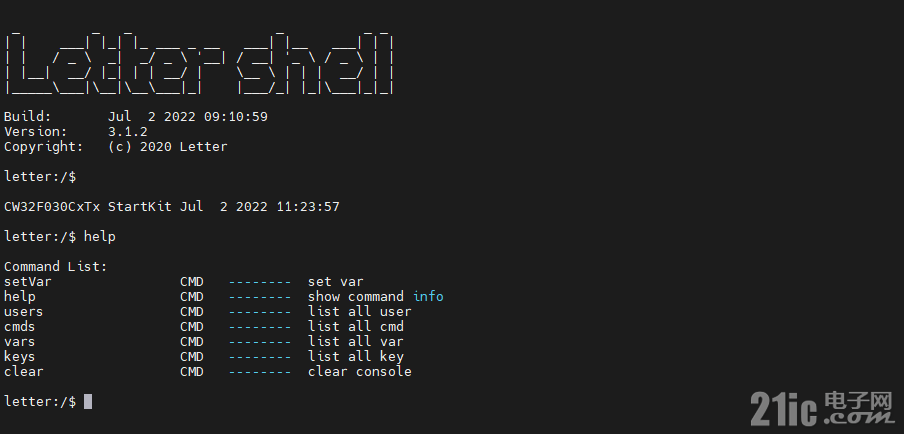Click the Build date text
904x434 pixels.
coord(188,117)
